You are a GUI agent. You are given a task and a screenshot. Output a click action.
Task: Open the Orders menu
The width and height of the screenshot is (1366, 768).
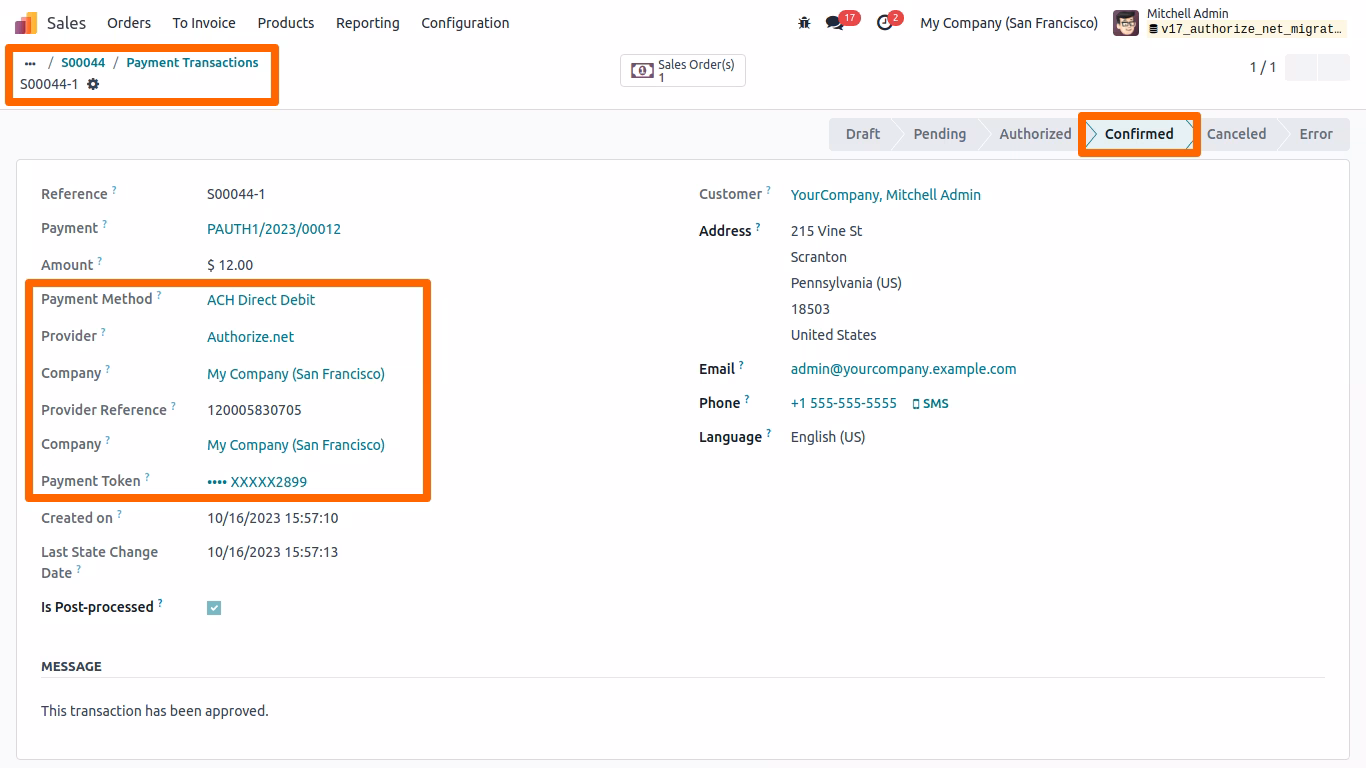point(129,23)
